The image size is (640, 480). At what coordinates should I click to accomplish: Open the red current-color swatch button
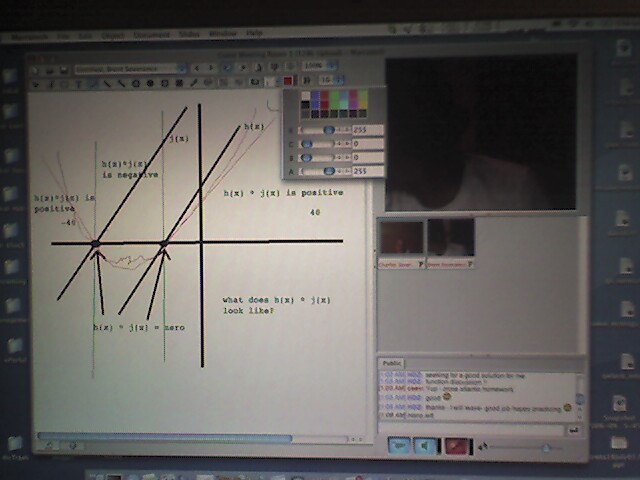(x=288, y=81)
